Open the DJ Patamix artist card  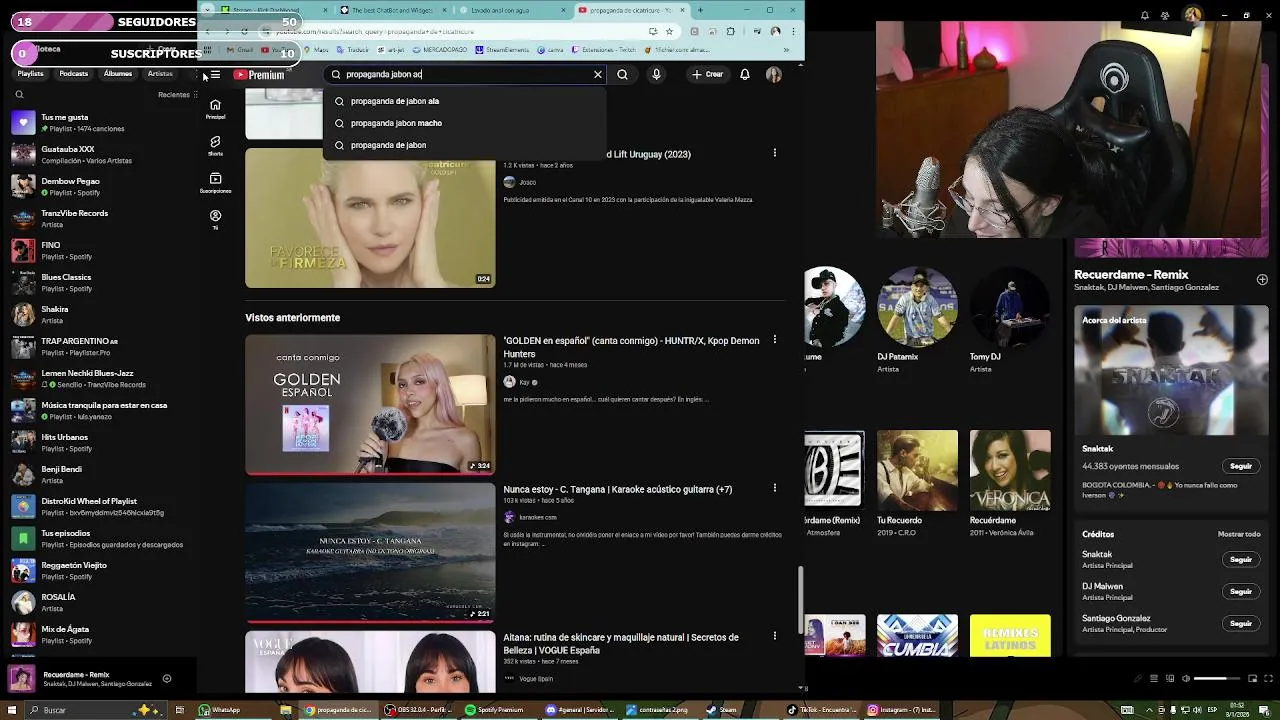917,320
